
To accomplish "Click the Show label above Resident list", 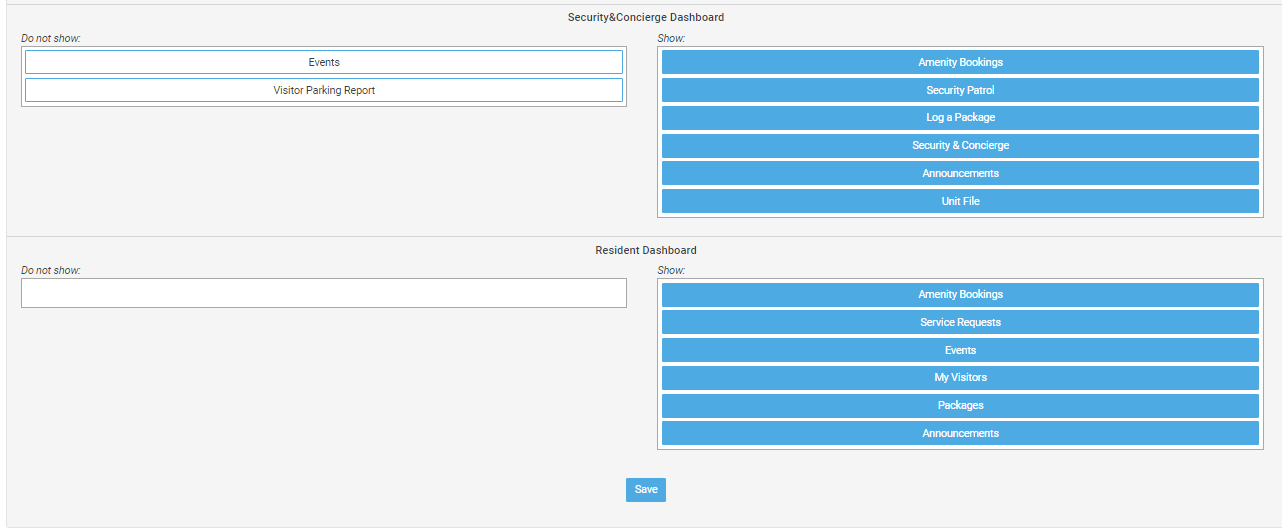I will (x=671, y=271).
